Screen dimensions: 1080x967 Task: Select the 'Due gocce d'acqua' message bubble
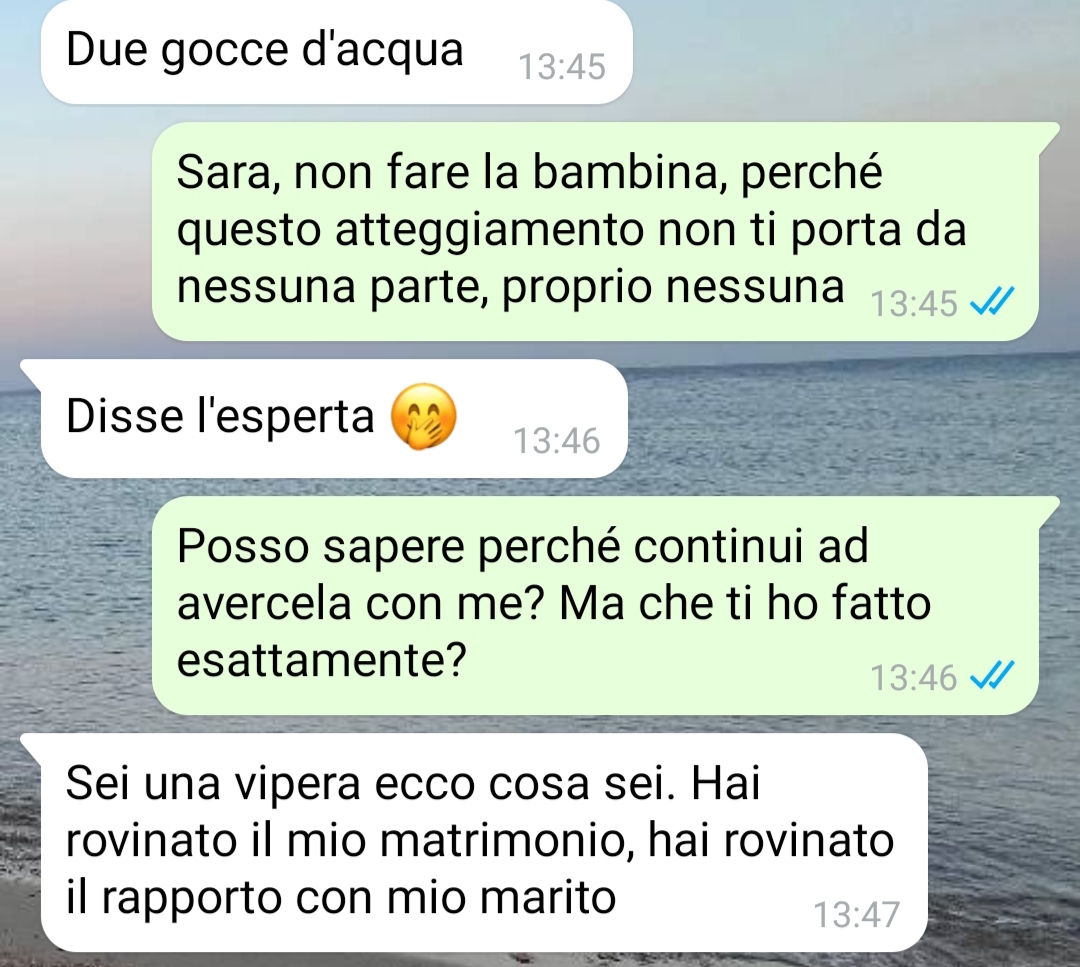[337, 52]
